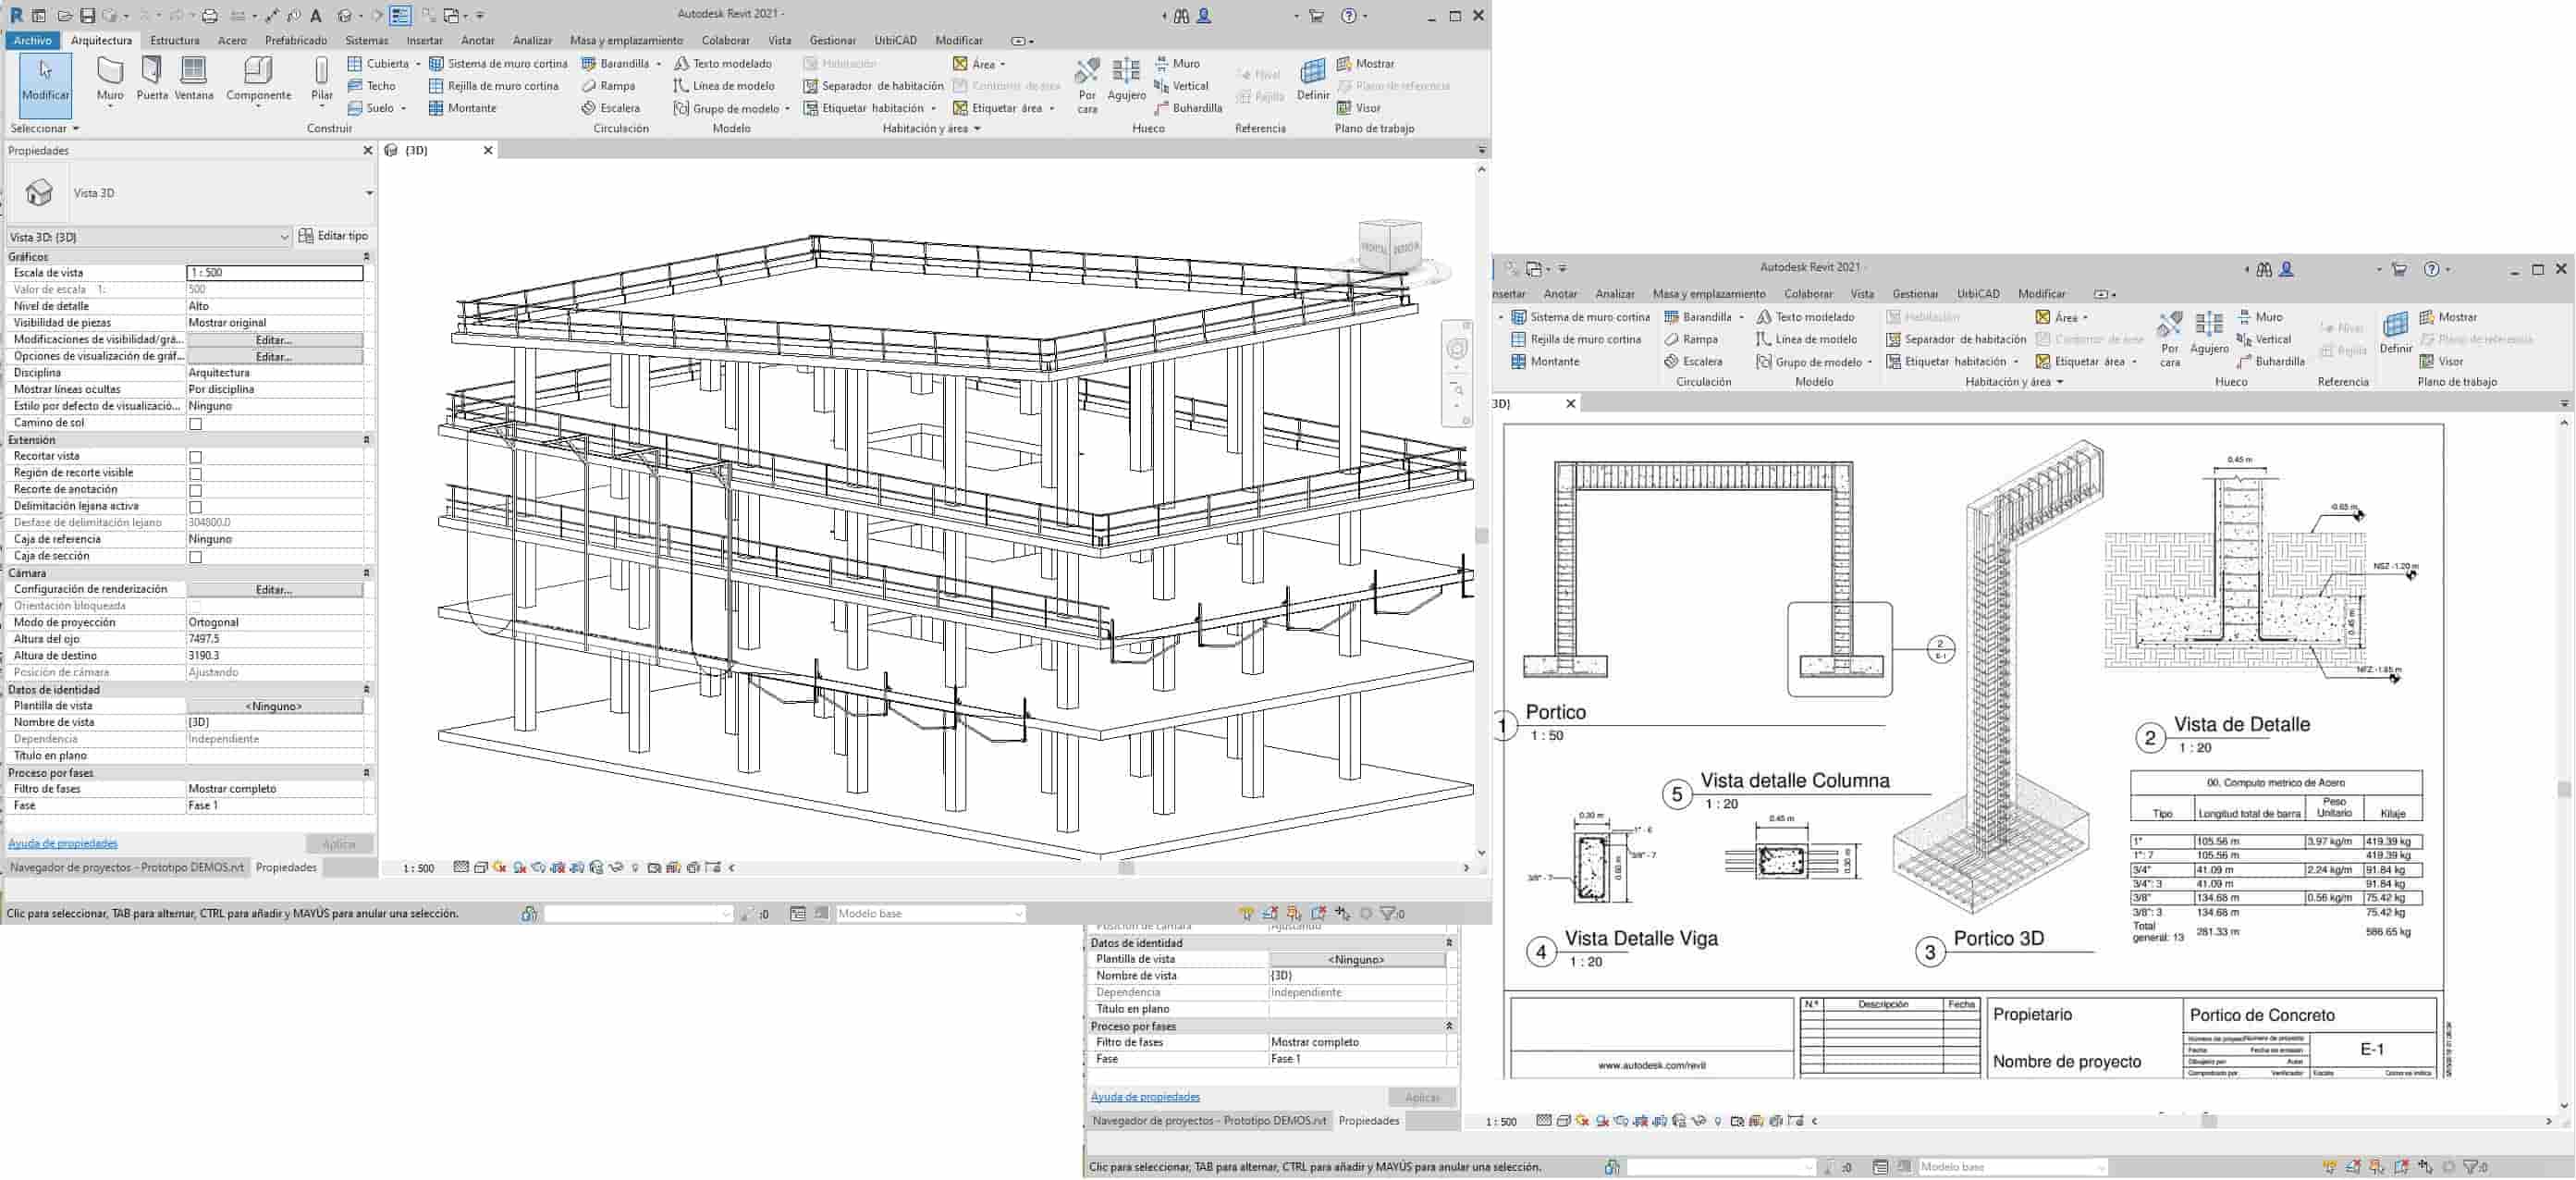This screenshot has height=1180, width=2576.
Task: Choose the Muro wall tool
Action: pos(110,81)
